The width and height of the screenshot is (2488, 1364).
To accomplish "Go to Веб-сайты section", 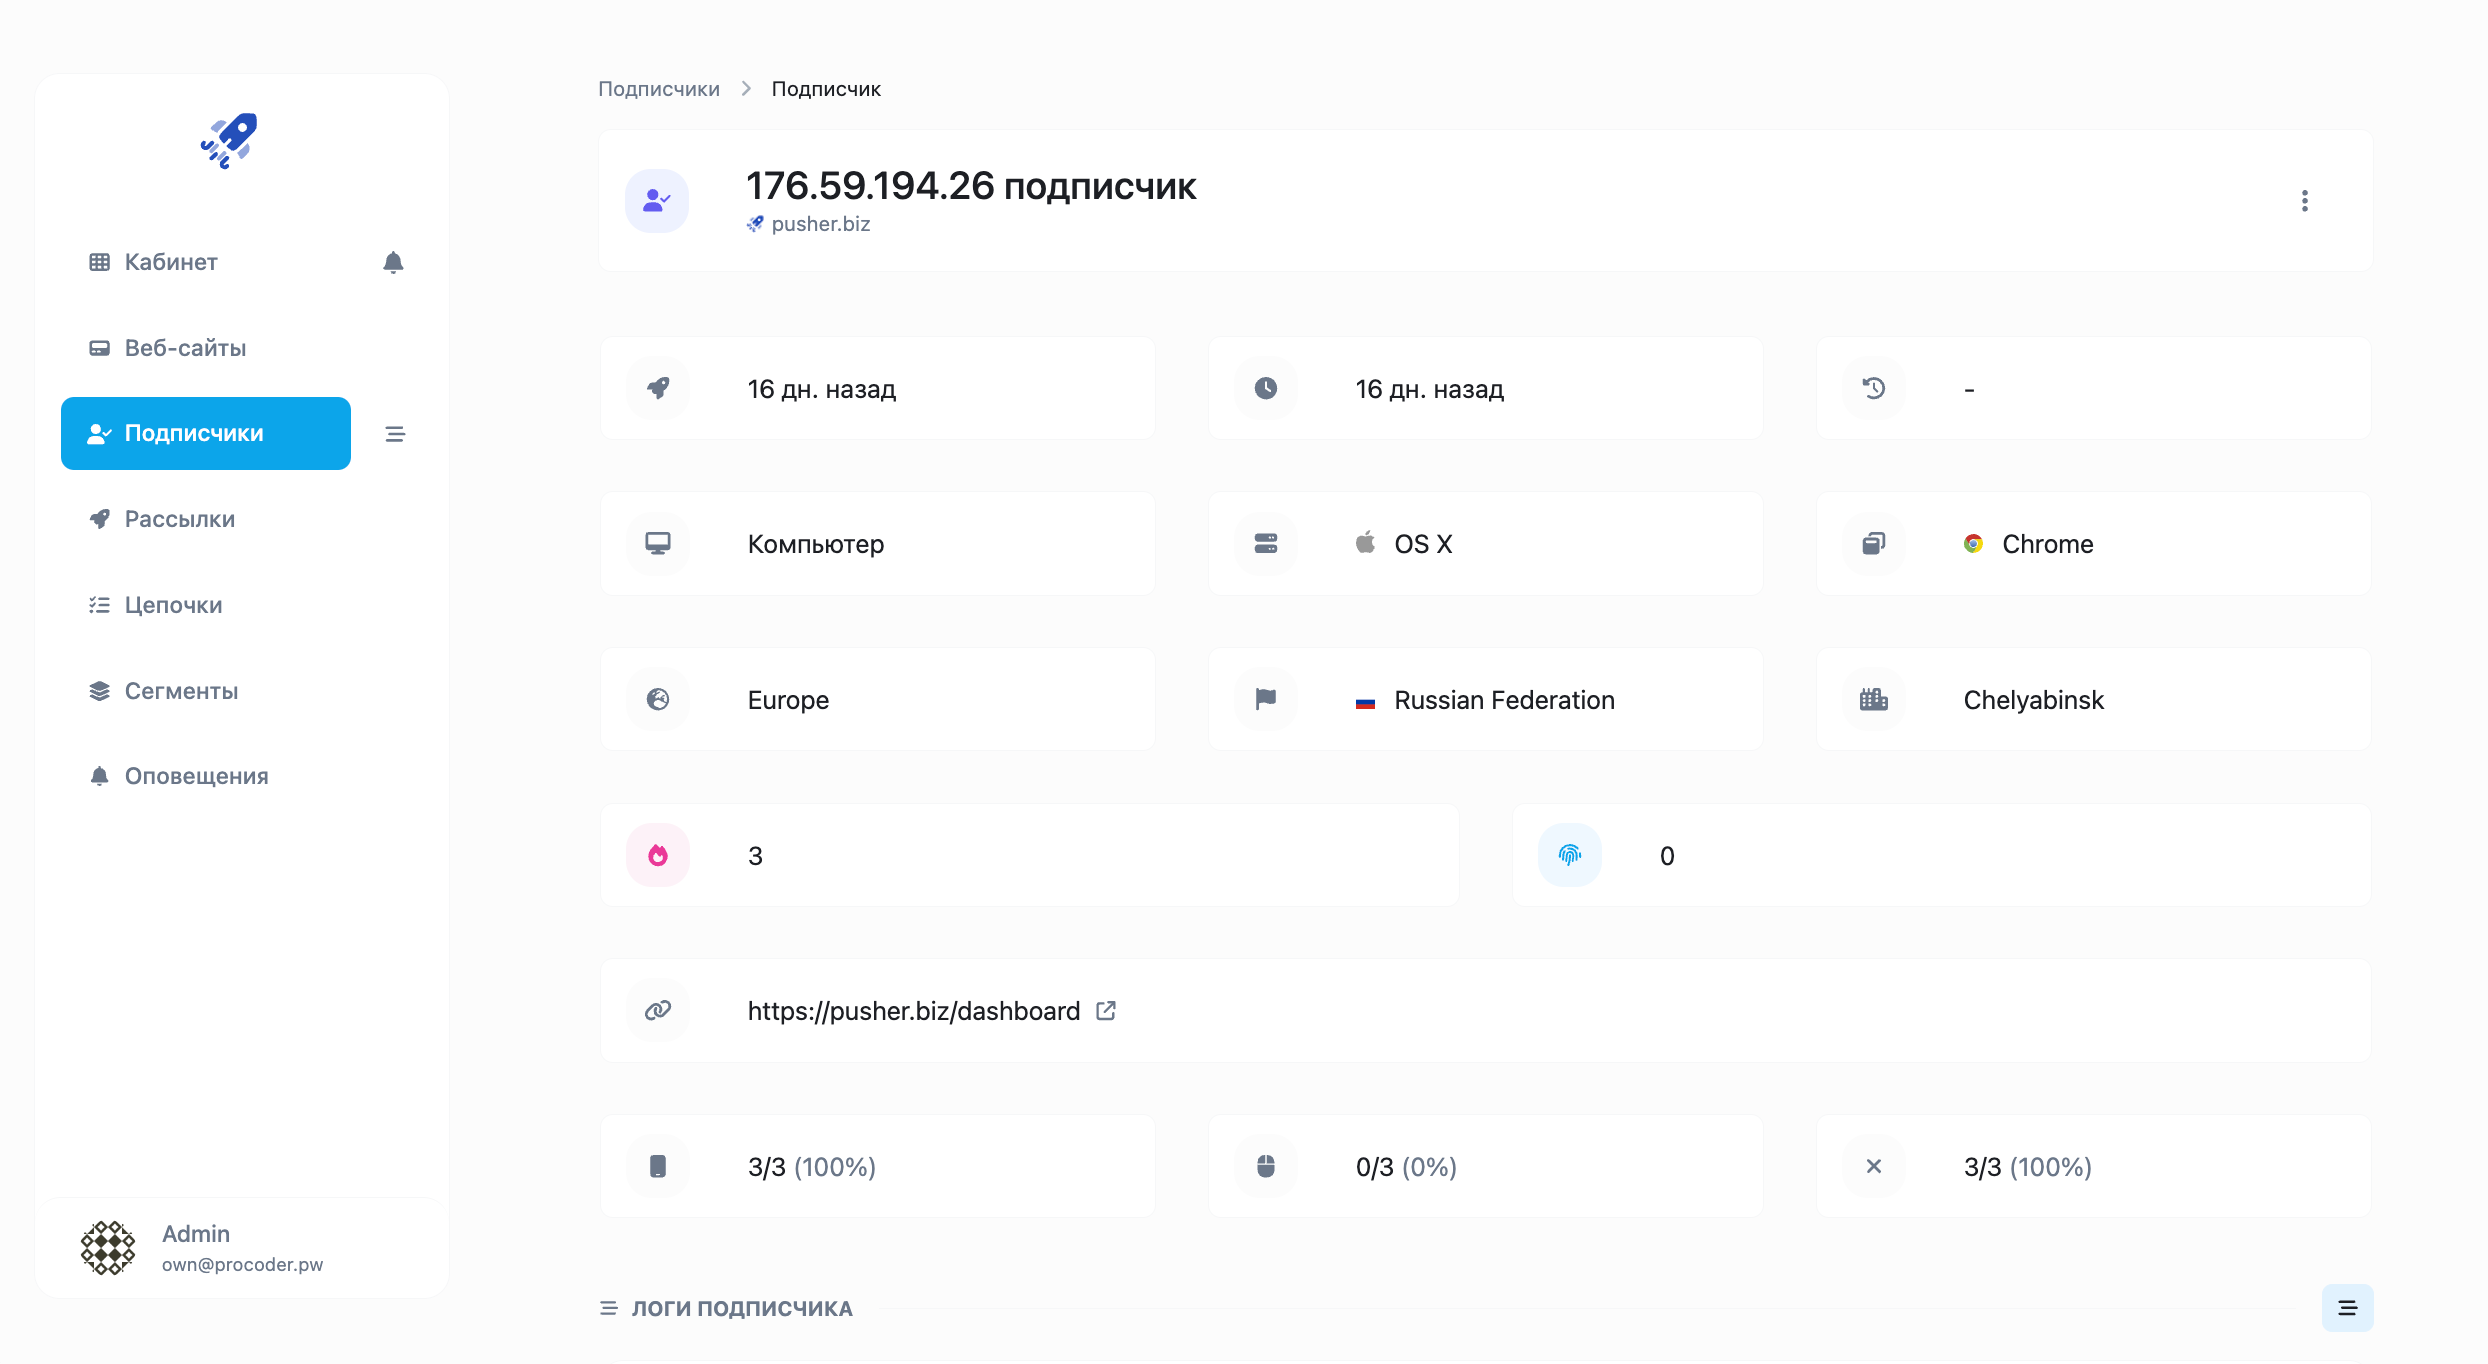I will (185, 348).
